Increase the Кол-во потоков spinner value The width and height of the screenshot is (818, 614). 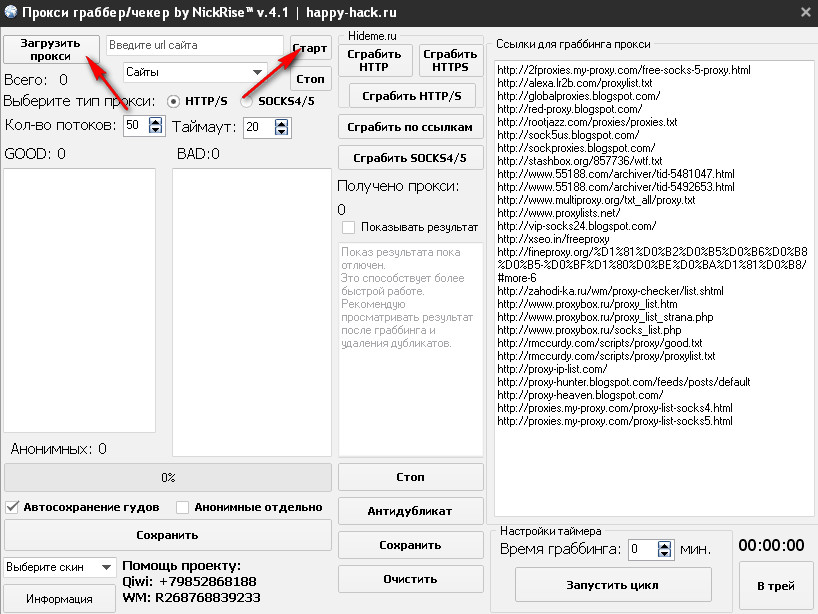click(155, 122)
